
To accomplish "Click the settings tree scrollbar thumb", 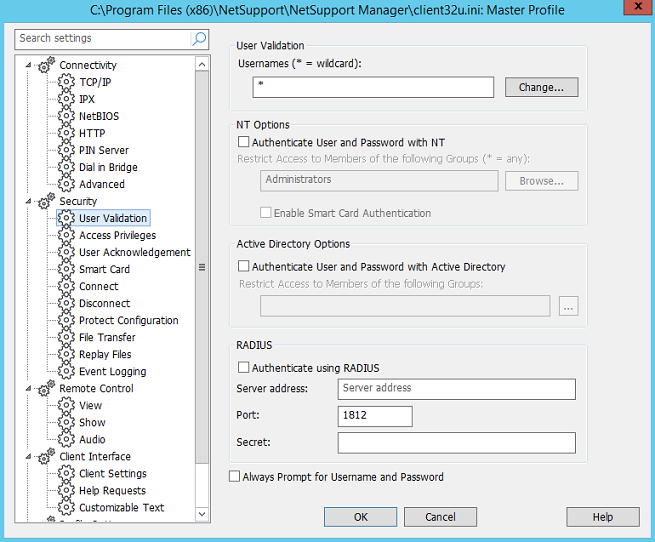I will pyautogui.click(x=202, y=267).
